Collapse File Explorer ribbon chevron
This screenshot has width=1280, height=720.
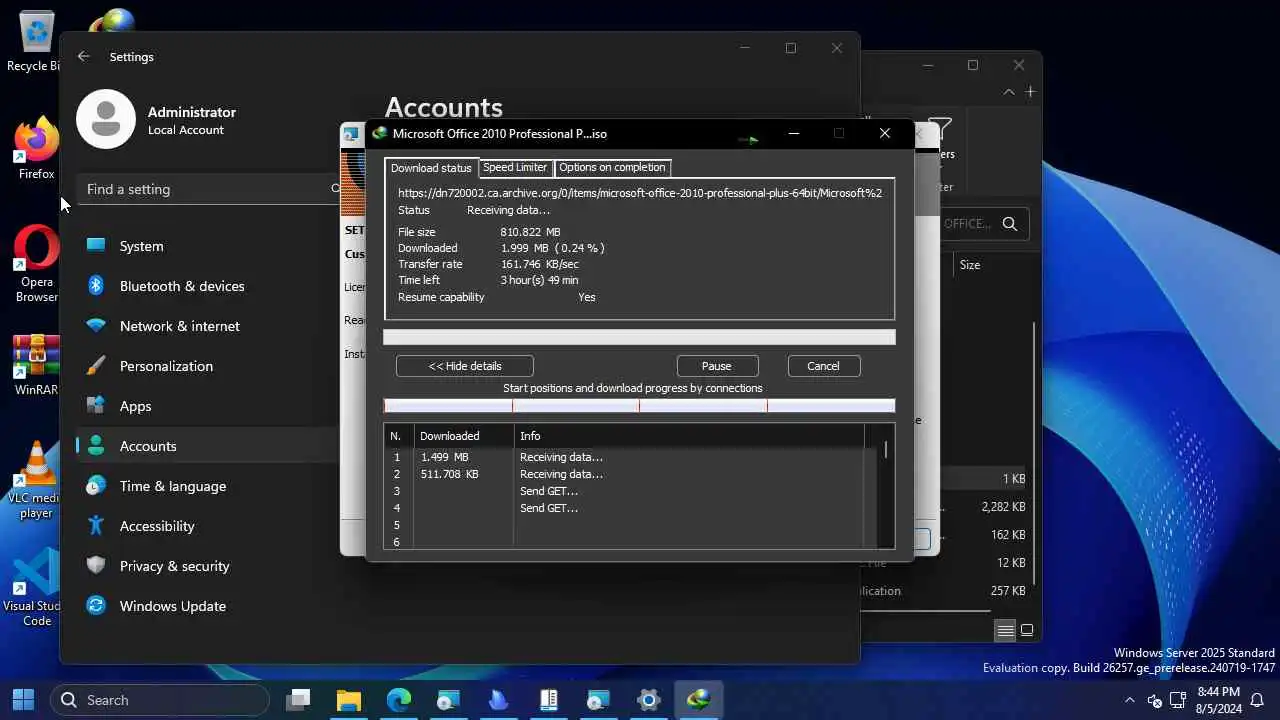1009,92
